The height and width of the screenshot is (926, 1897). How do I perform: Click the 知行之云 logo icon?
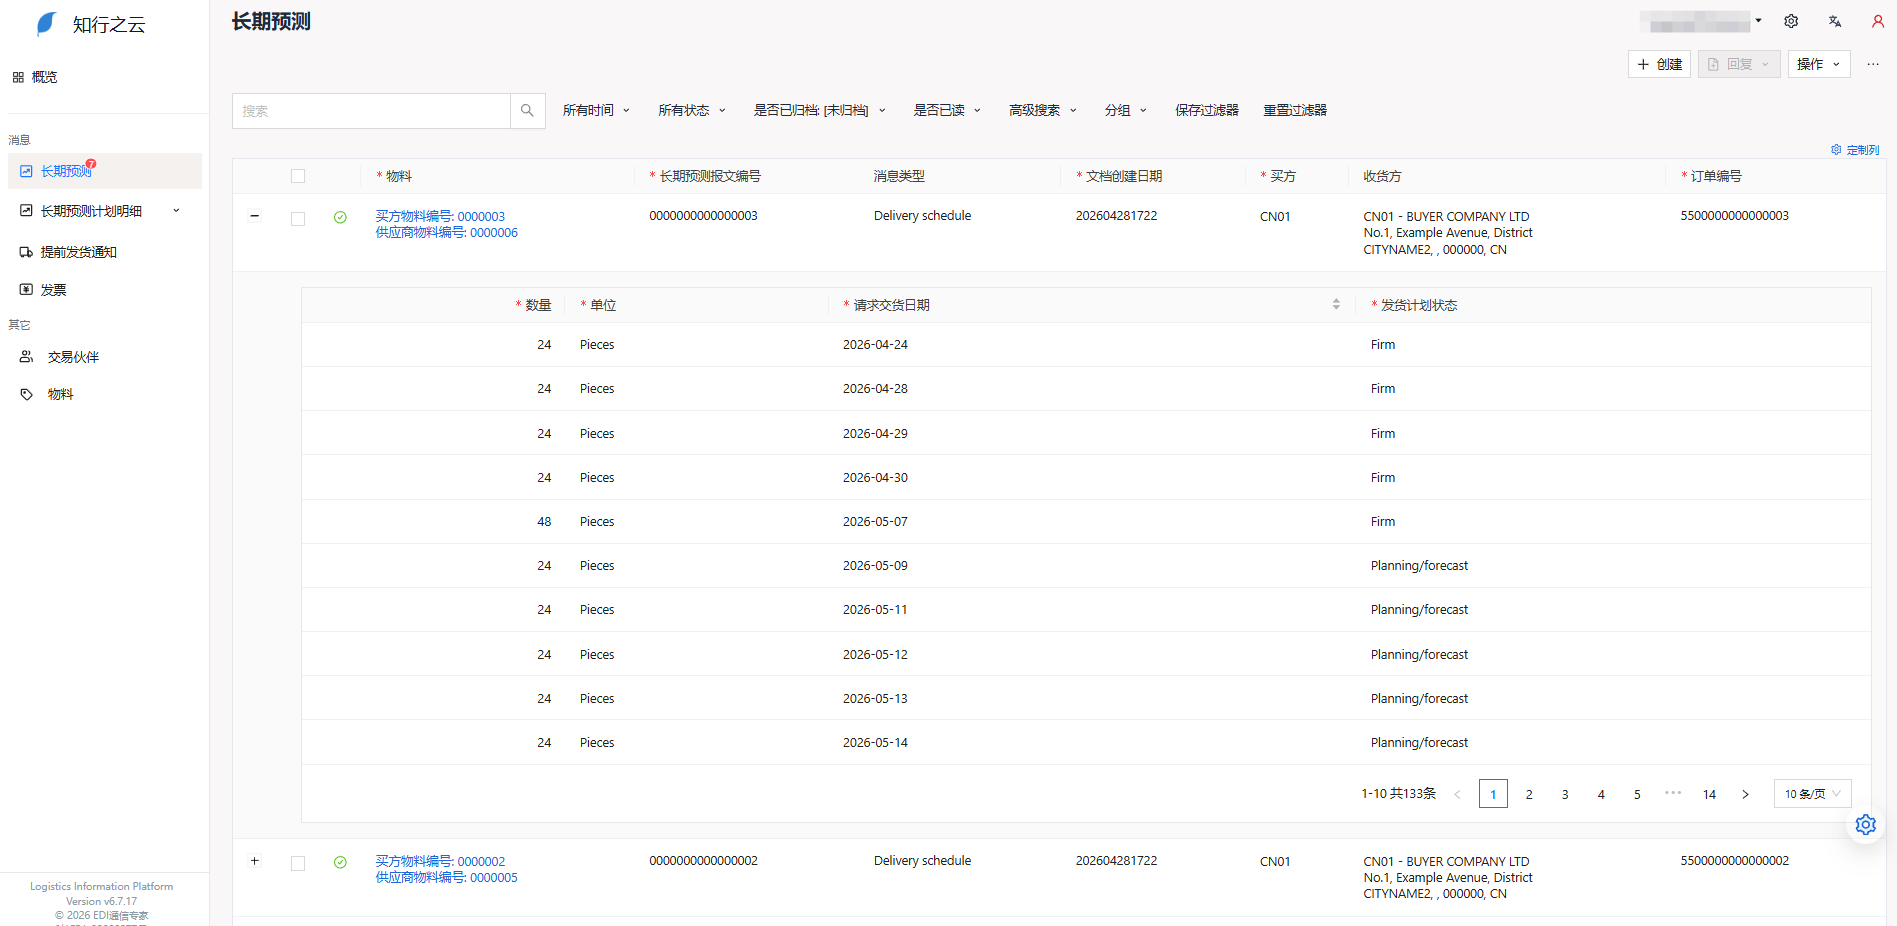click(x=46, y=24)
